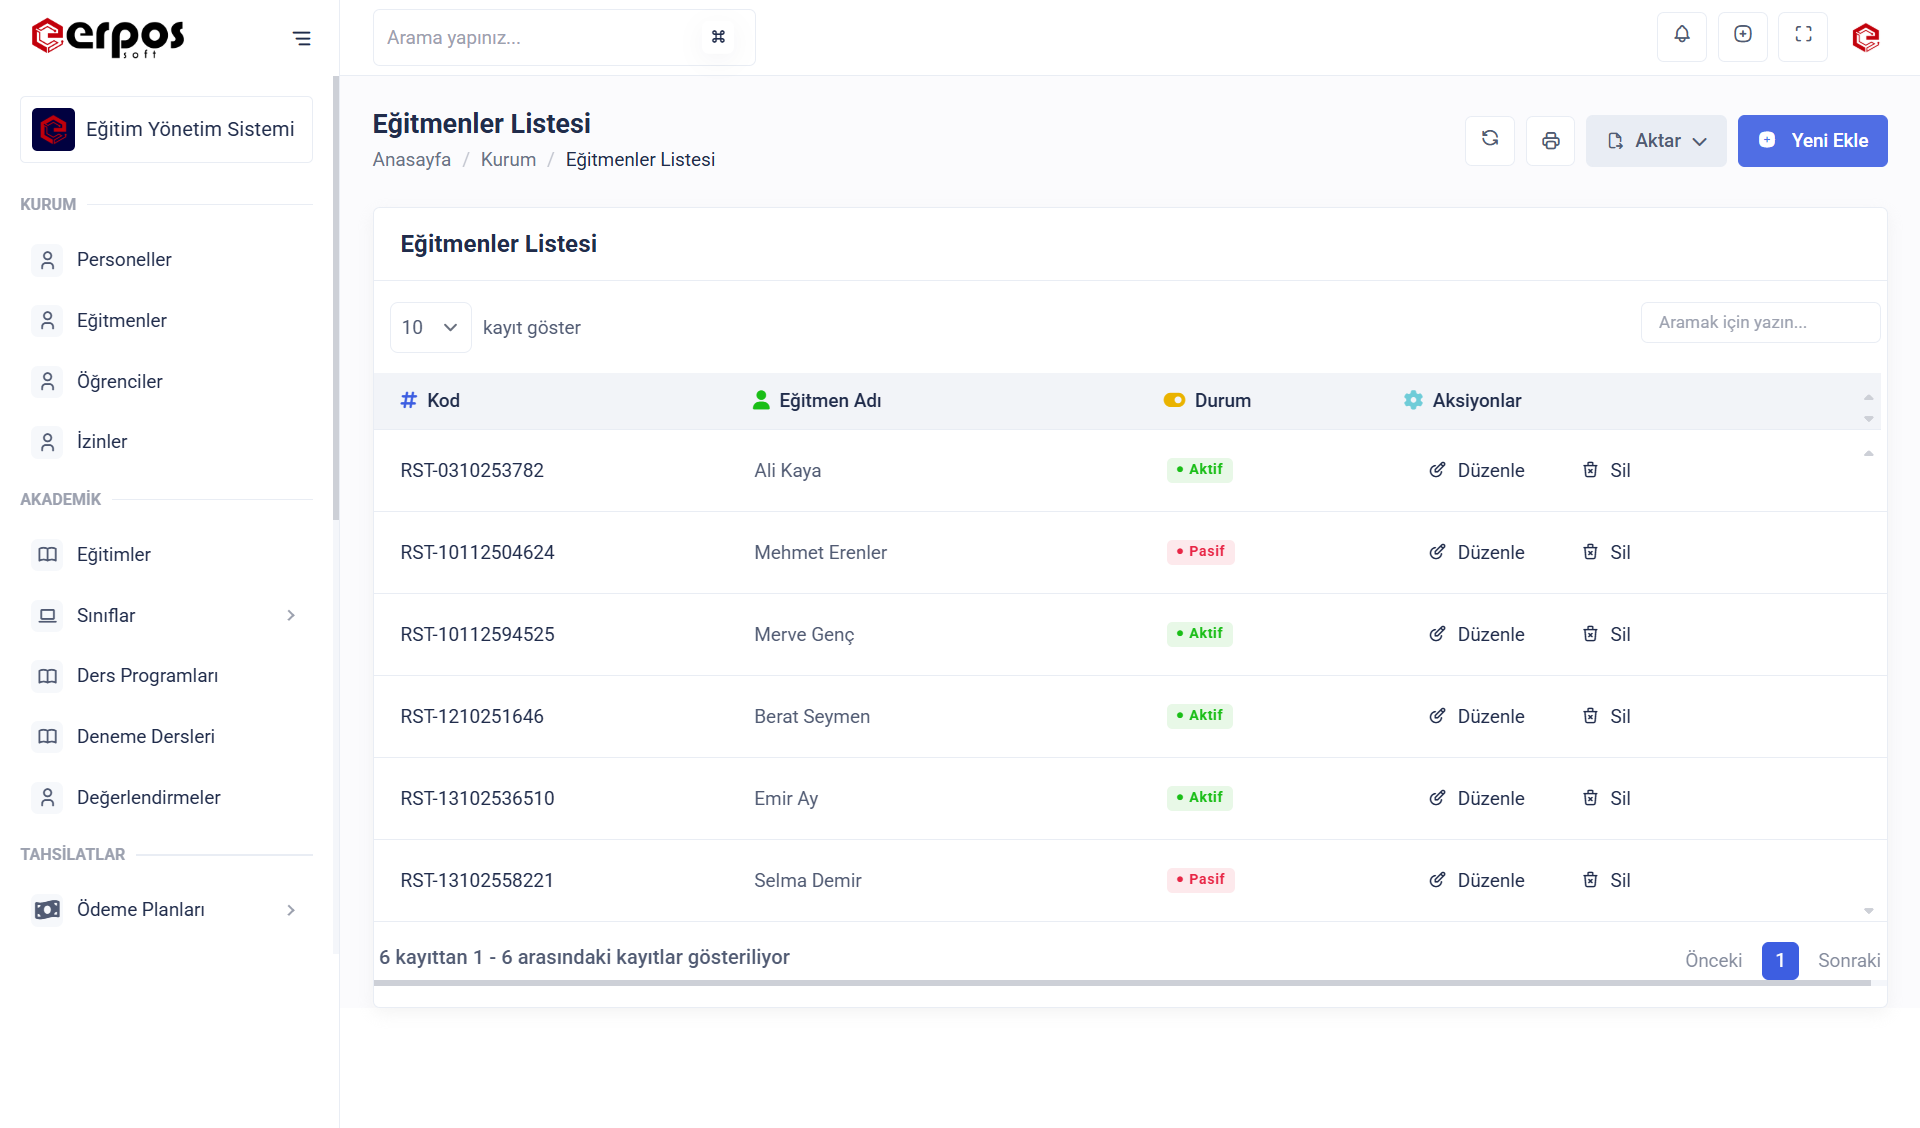The width and height of the screenshot is (1920, 1128).
Task: Open Eğitmenler in the sidebar
Action: coord(122,321)
